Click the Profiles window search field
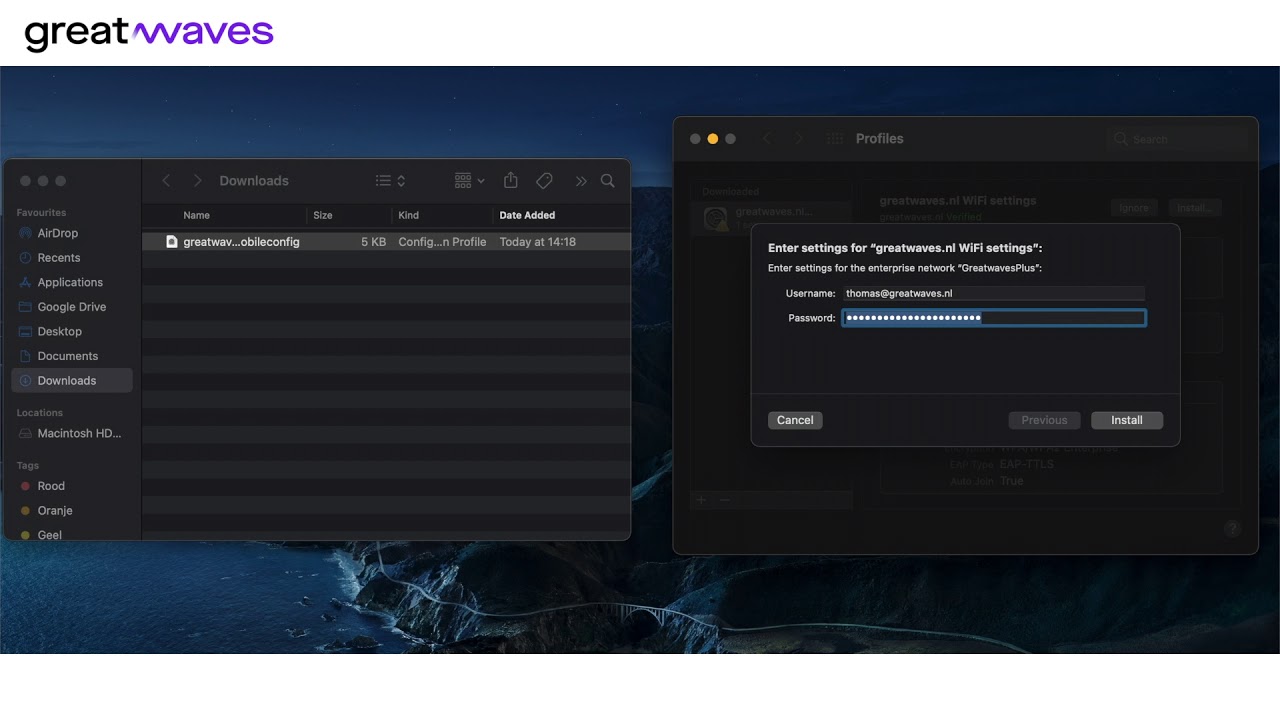Screen dimensions: 1280x720 tap(1180, 139)
